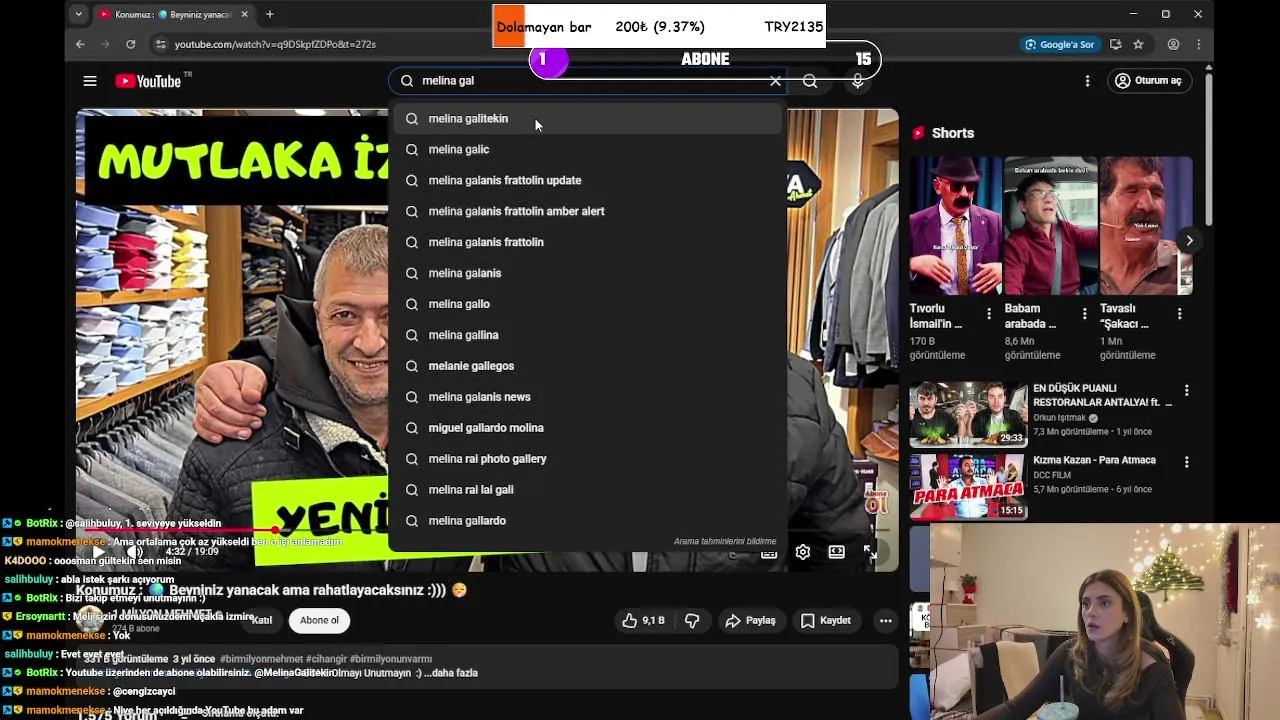Go back with the browser back arrow
Viewport: 1280px width, 720px height.
click(x=80, y=44)
